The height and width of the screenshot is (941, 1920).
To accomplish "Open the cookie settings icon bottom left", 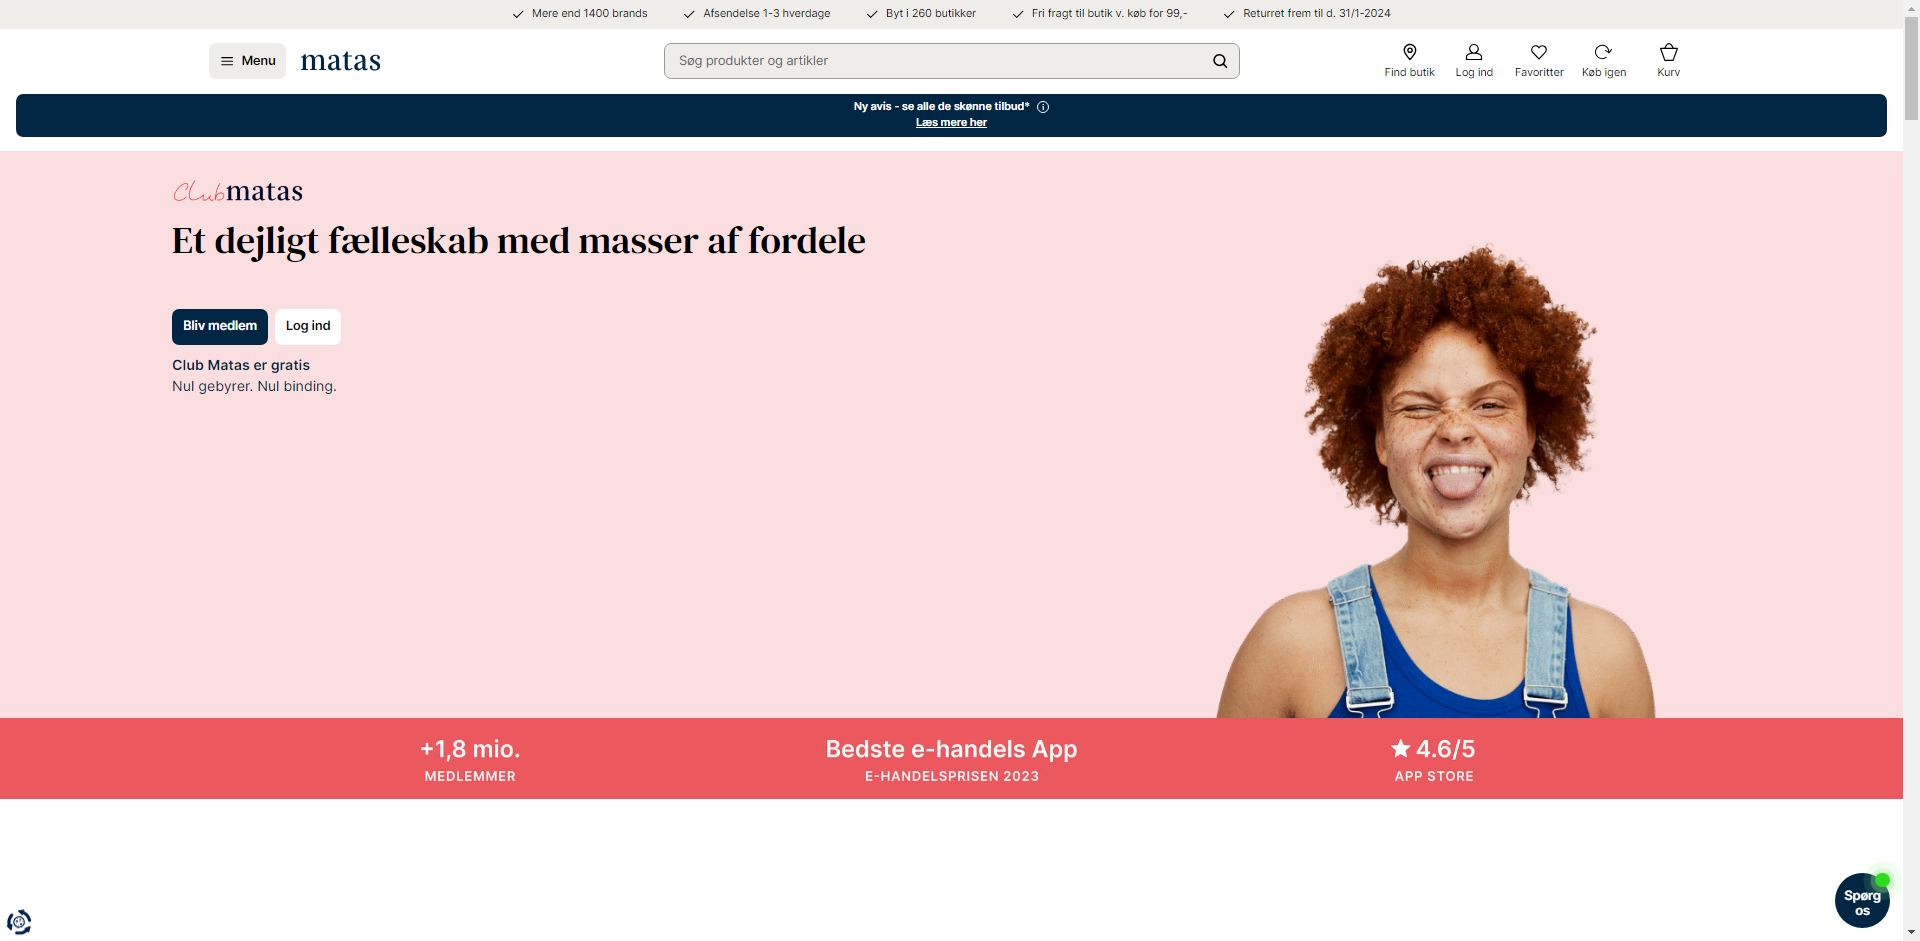I will click(x=18, y=921).
